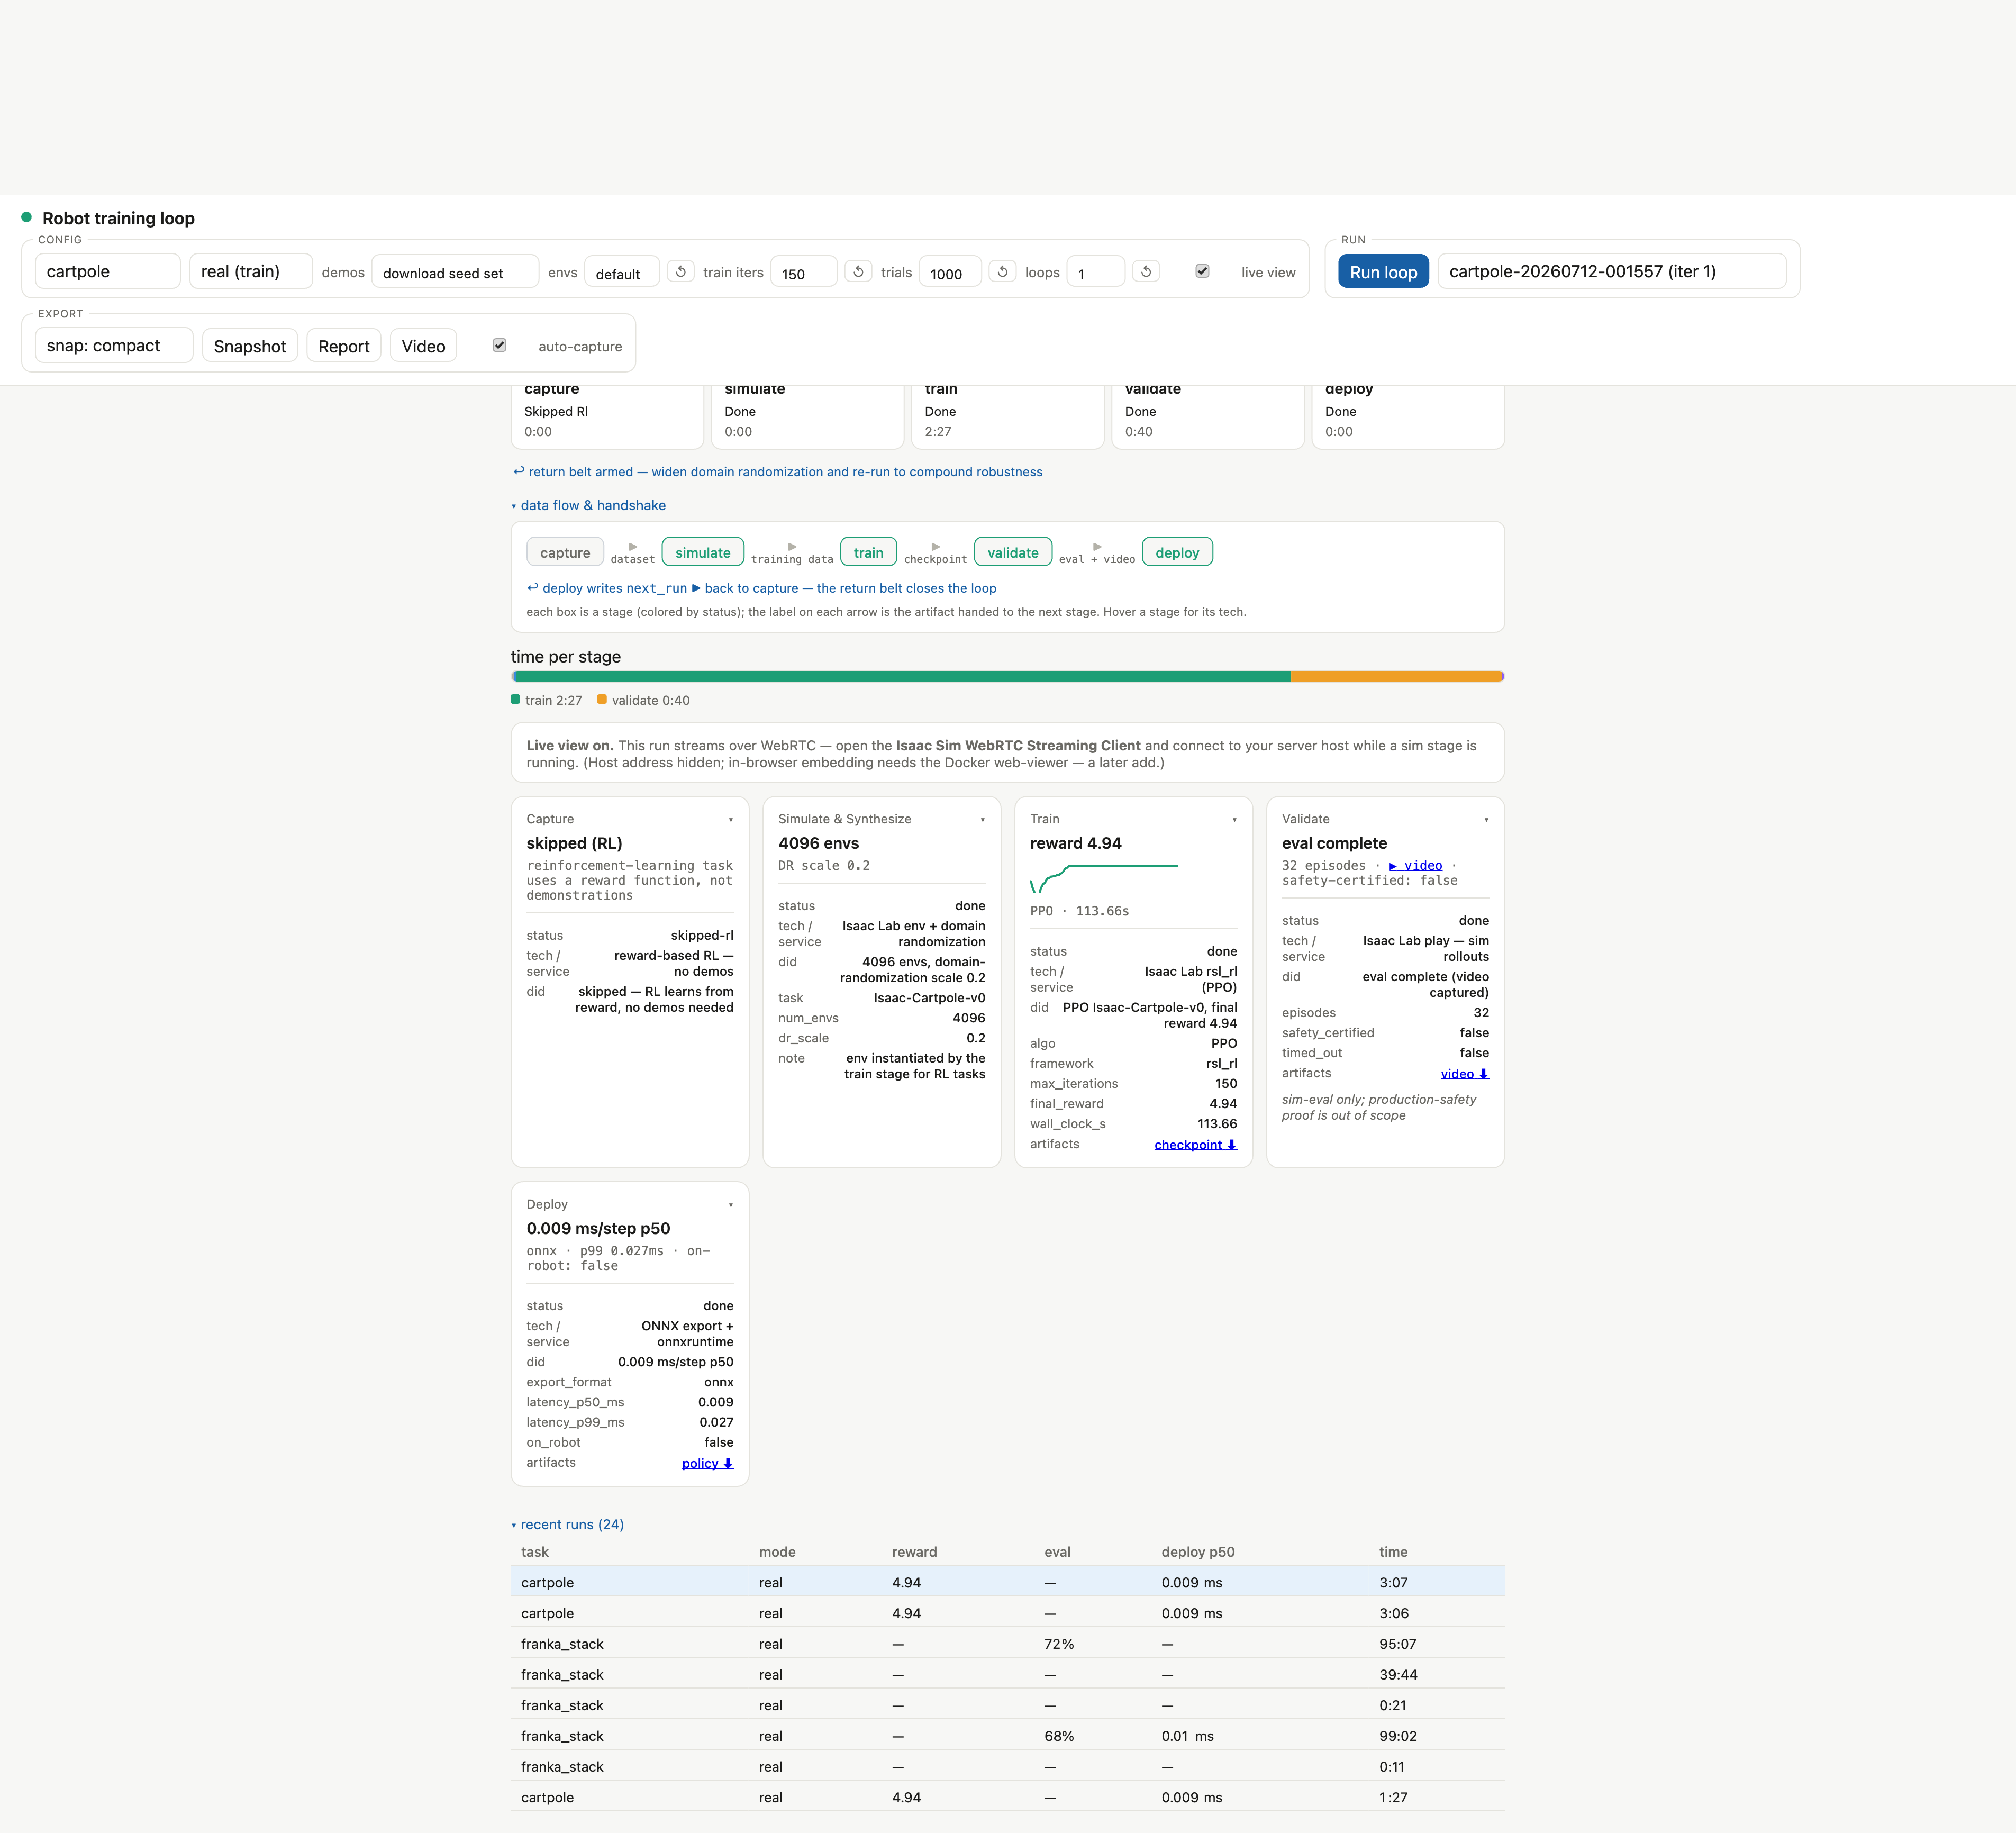
Task: Play the eval video link under eval complete
Action: pyautogui.click(x=1415, y=865)
